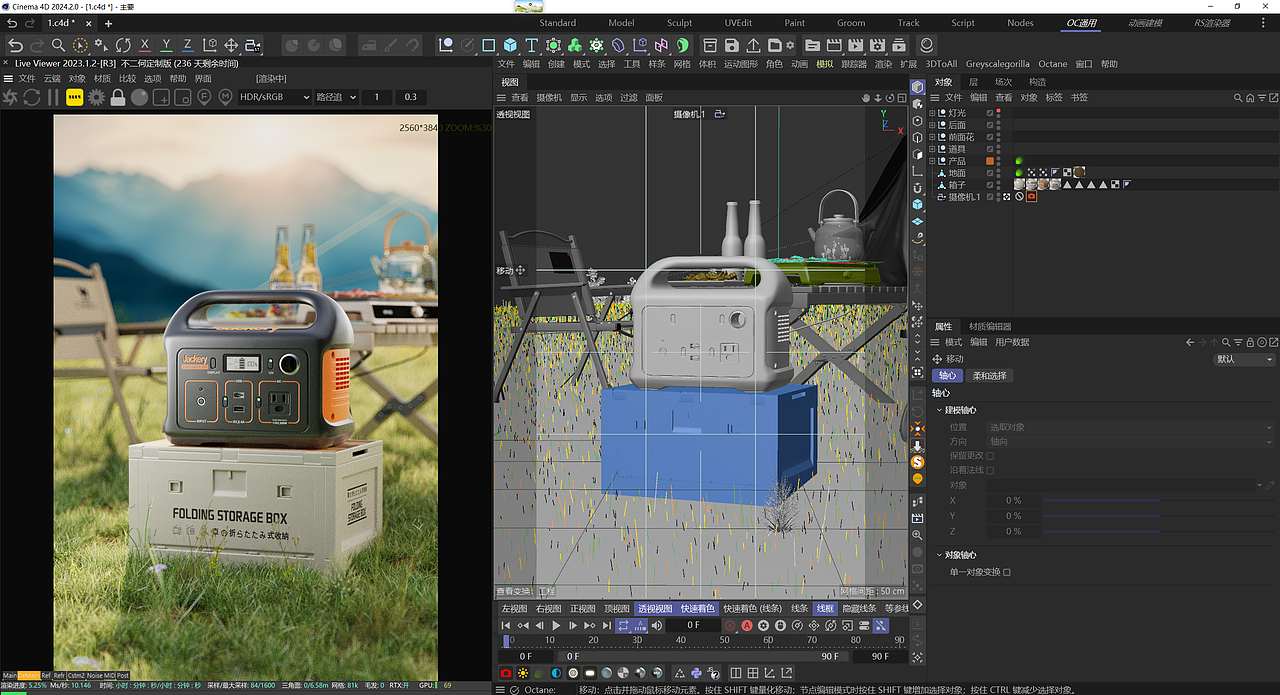Click the Live Viewer clay mode sphere
Screen dimensions: 1280x695
pos(140,97)
